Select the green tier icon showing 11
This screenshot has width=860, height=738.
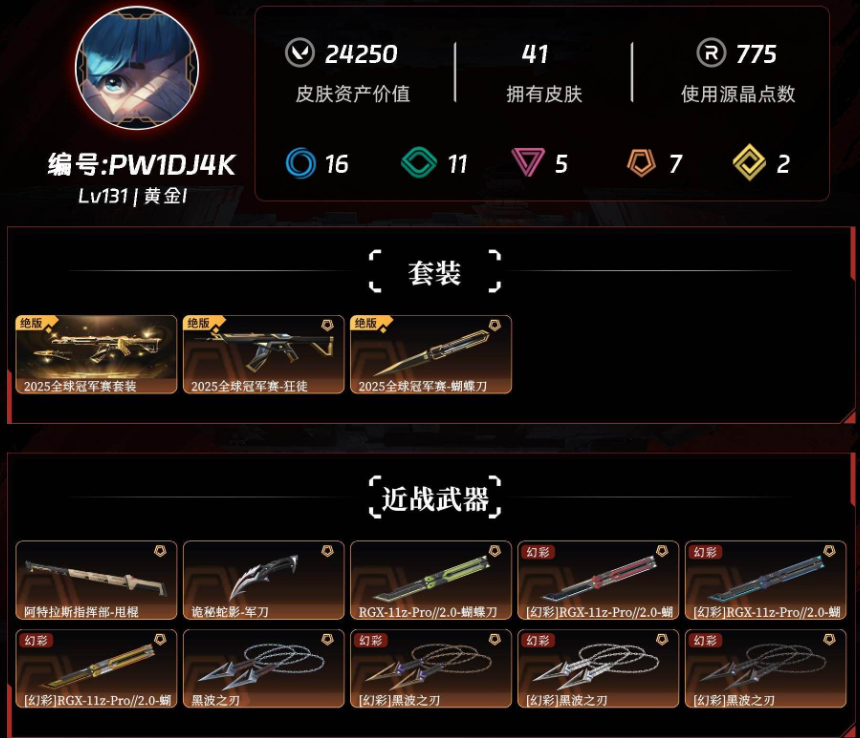[419, 163]
